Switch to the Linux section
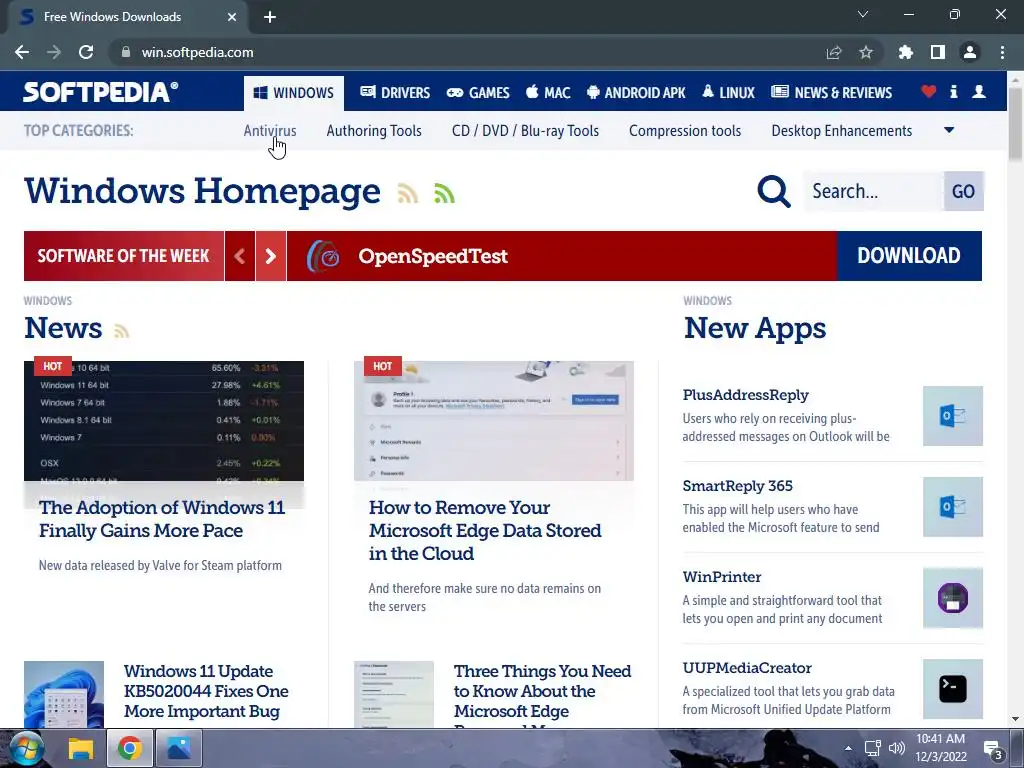This screenshot has width=1024, height=768. [x=728, y=93]
